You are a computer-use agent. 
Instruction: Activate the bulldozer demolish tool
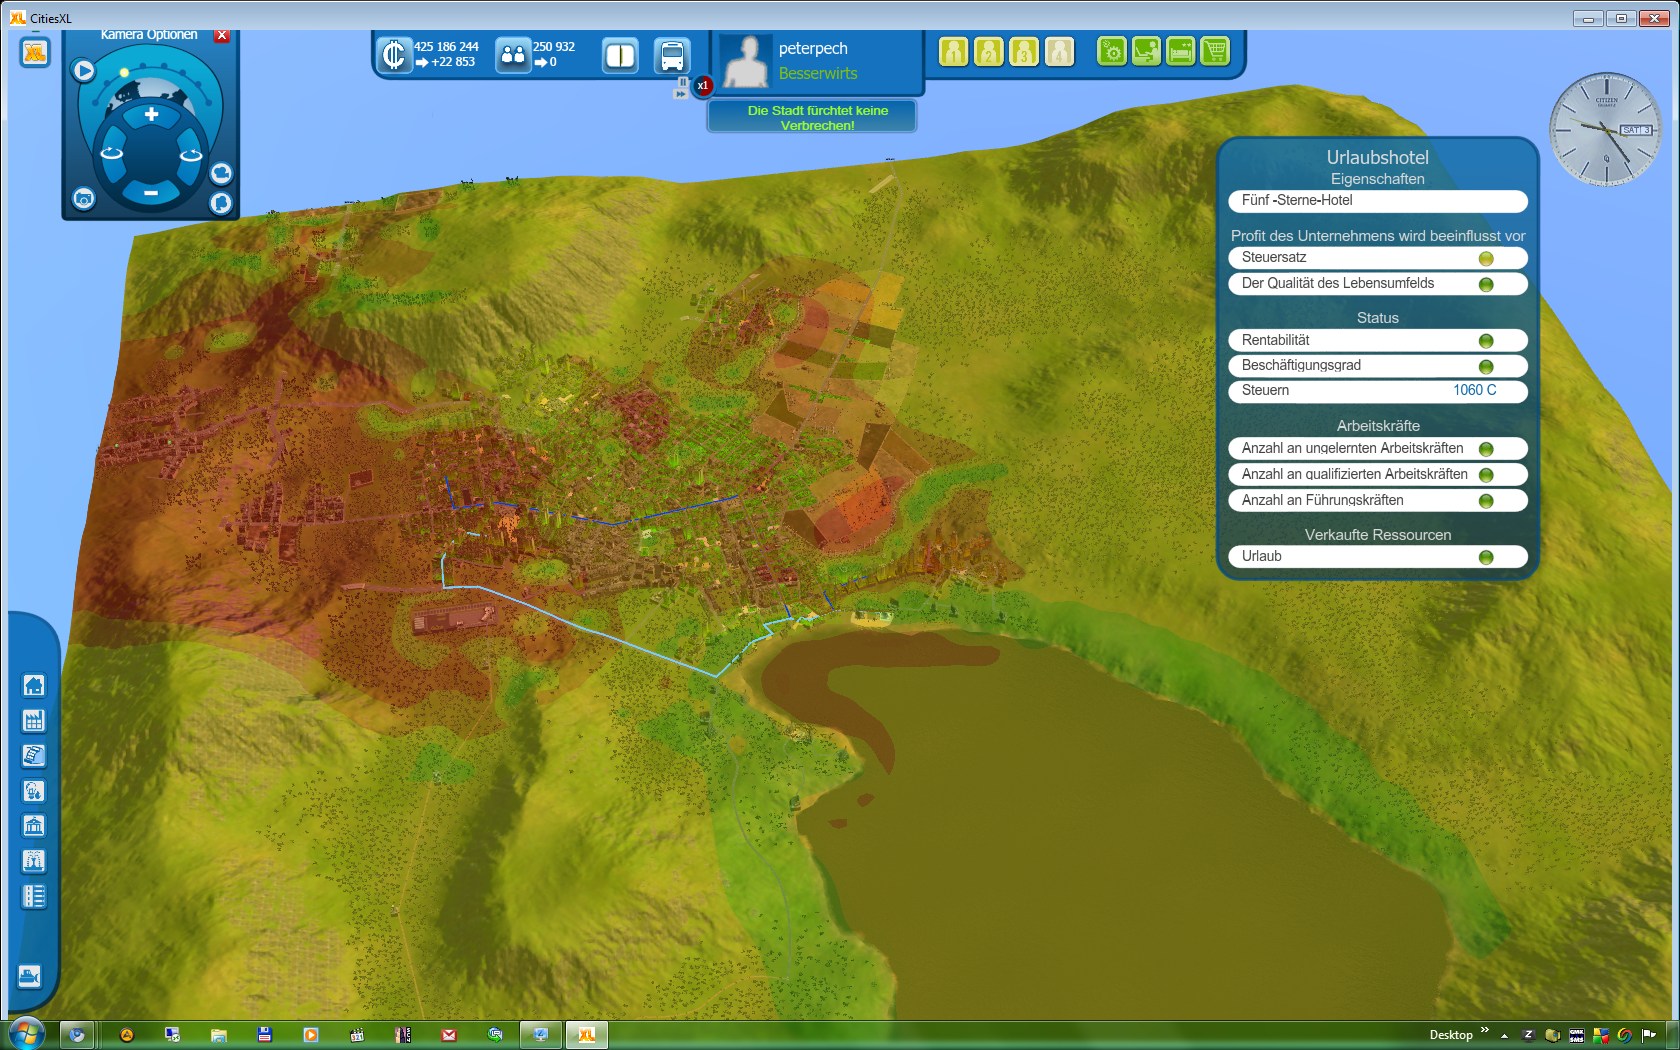click(30, 976)
